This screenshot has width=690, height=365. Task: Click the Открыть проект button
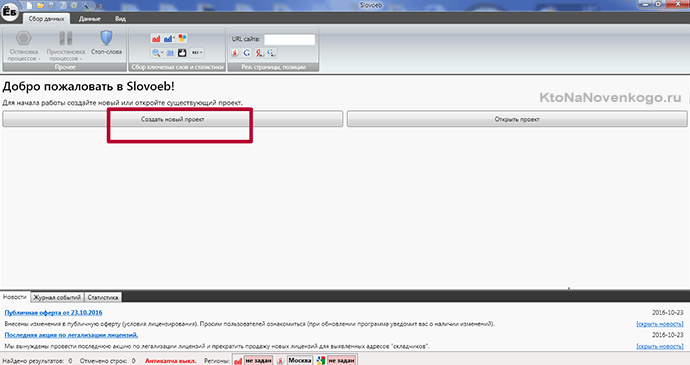pyautogui.click(x=517, y=119)
